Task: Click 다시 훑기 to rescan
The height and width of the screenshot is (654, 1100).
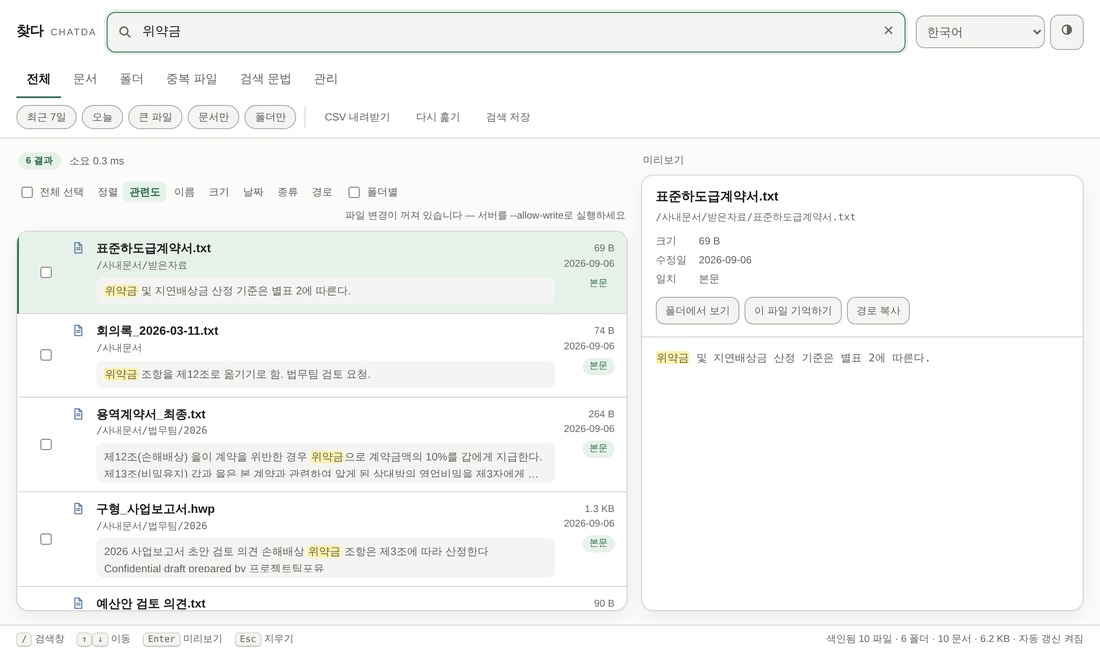Action: tap(438, 117)
